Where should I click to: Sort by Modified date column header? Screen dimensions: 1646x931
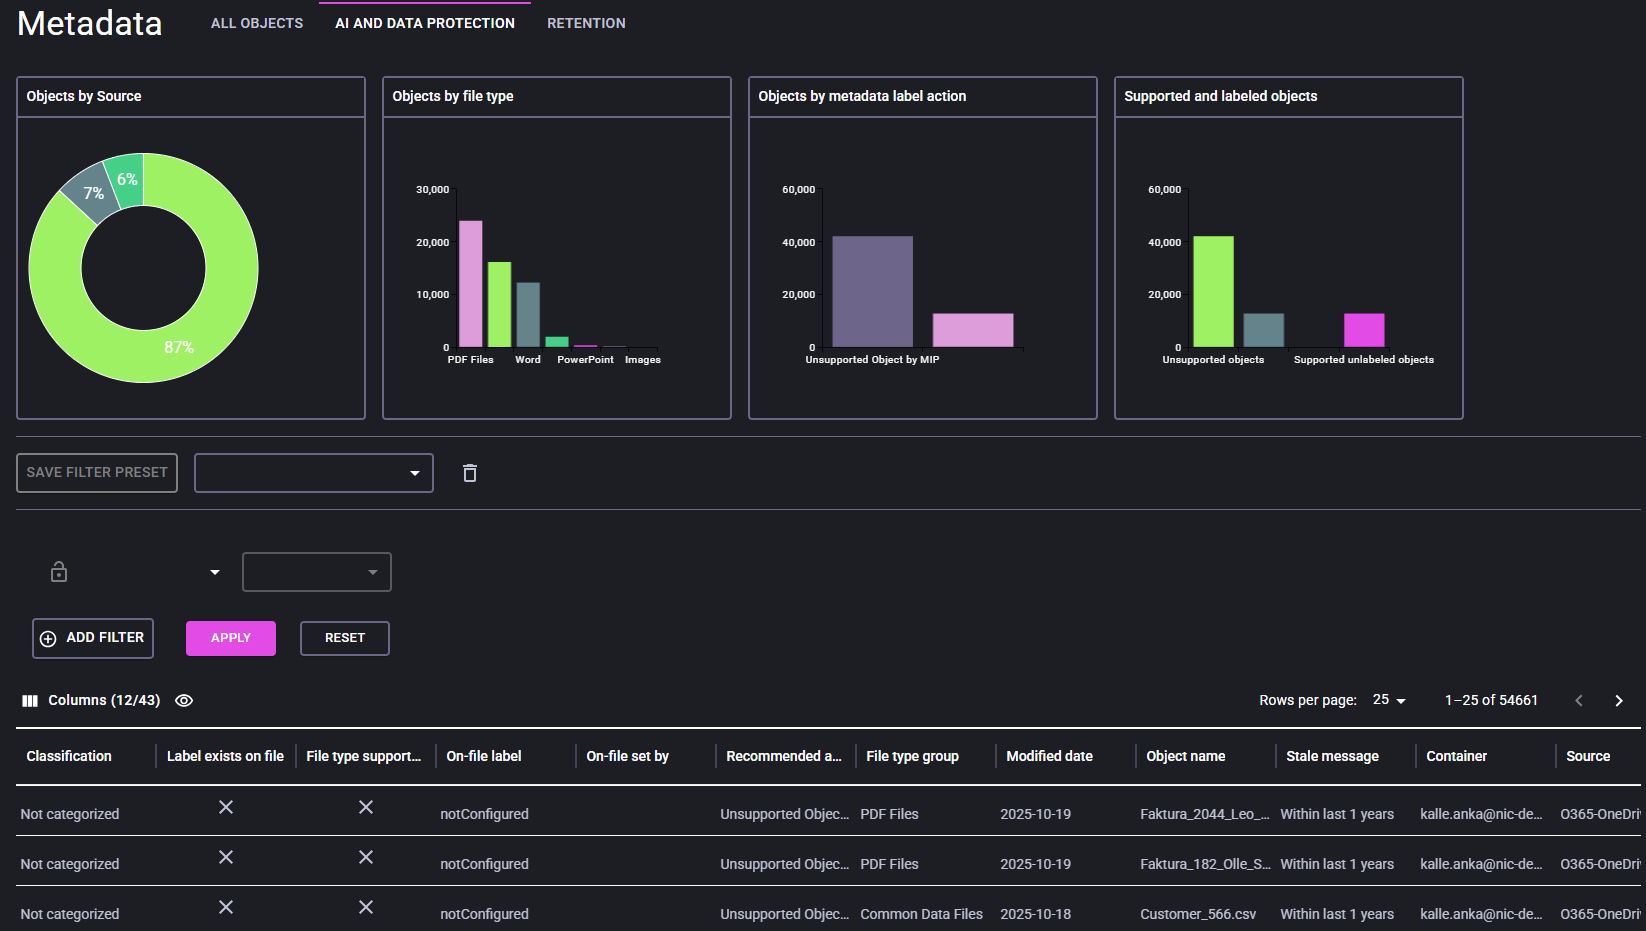coord(1049,756)
